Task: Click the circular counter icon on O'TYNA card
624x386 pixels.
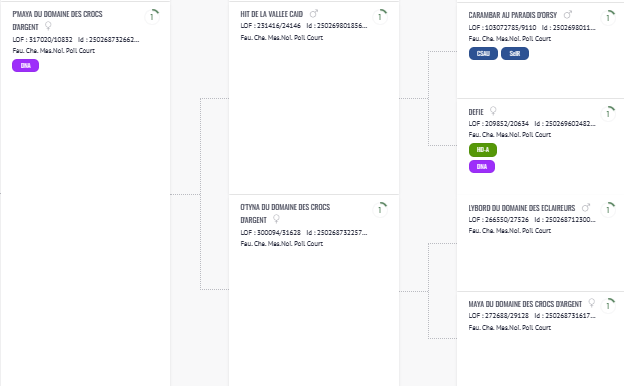Action: tap(380, 209)
